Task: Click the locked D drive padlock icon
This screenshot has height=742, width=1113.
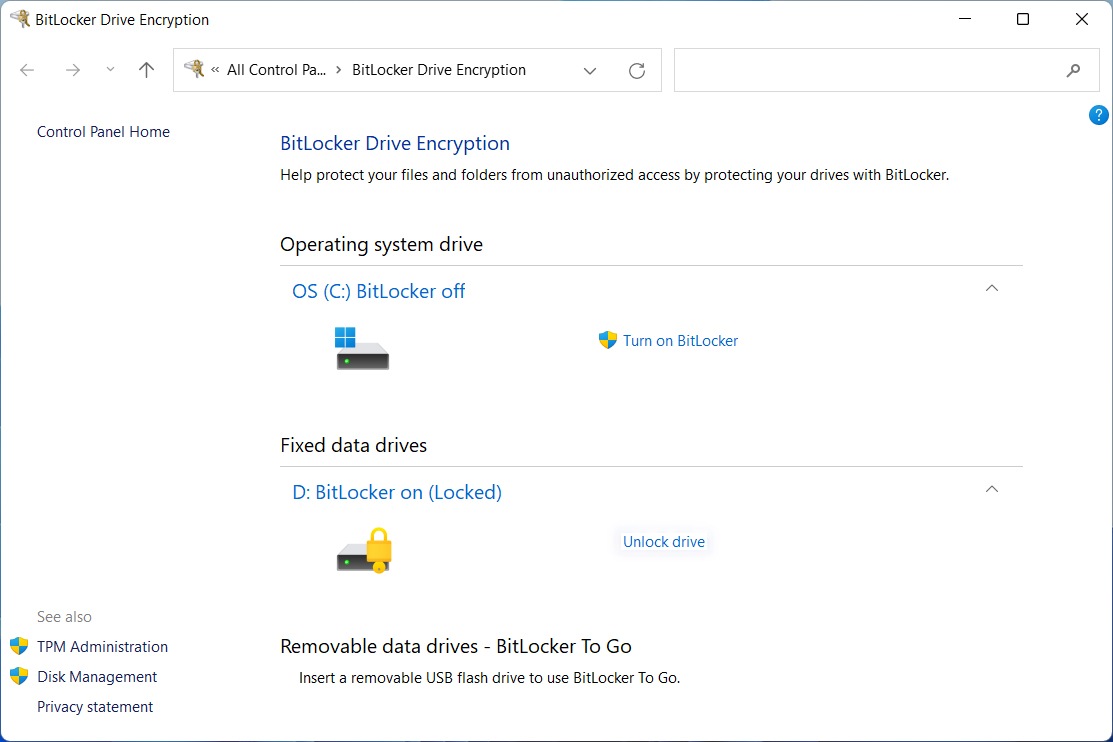Action: (364, 550)
